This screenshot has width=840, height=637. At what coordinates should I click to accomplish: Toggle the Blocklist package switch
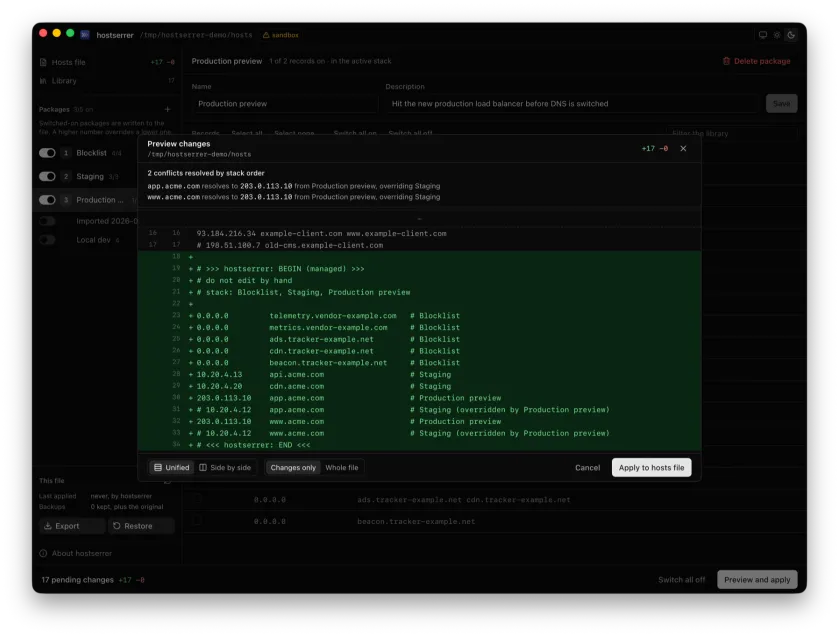[47, 153]
